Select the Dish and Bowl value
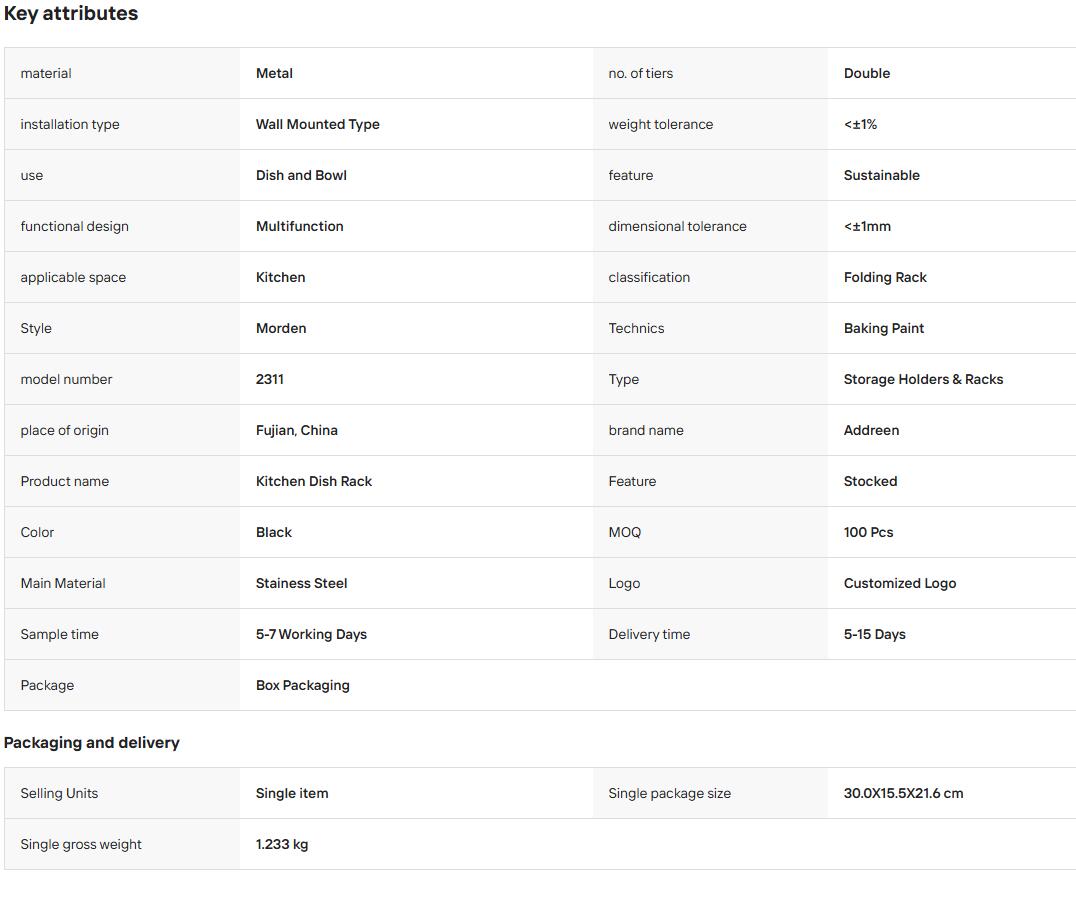1076x898 pixels. 301,175
